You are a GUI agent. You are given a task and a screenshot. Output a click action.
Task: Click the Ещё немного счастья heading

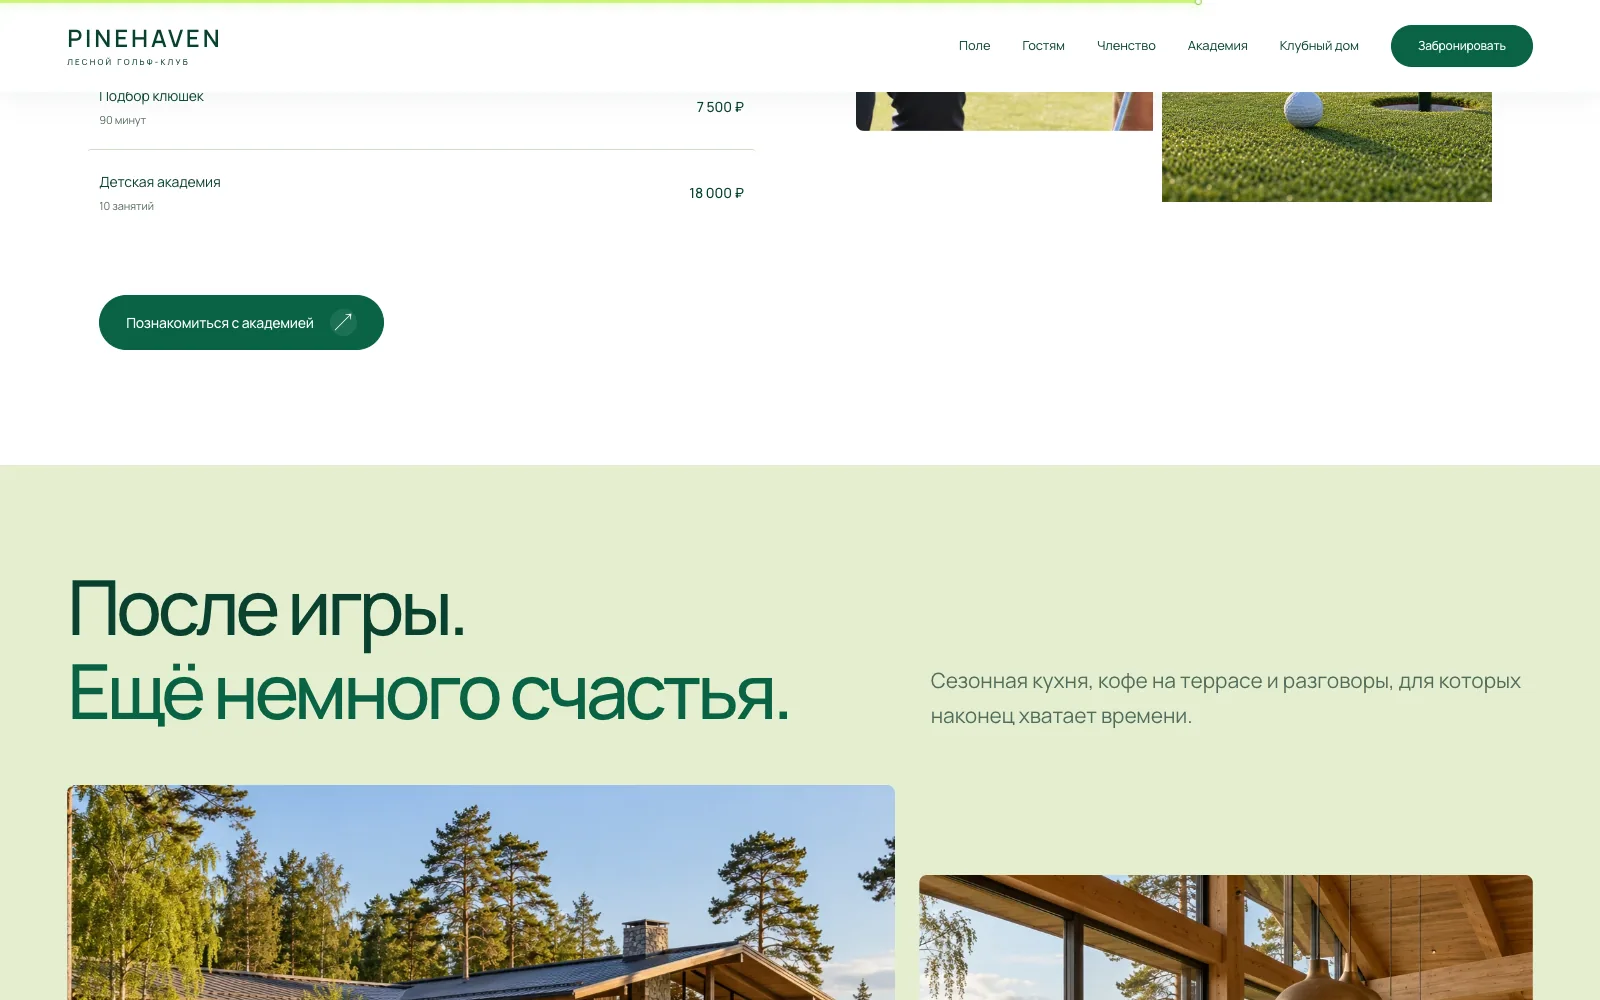(429, 693)
